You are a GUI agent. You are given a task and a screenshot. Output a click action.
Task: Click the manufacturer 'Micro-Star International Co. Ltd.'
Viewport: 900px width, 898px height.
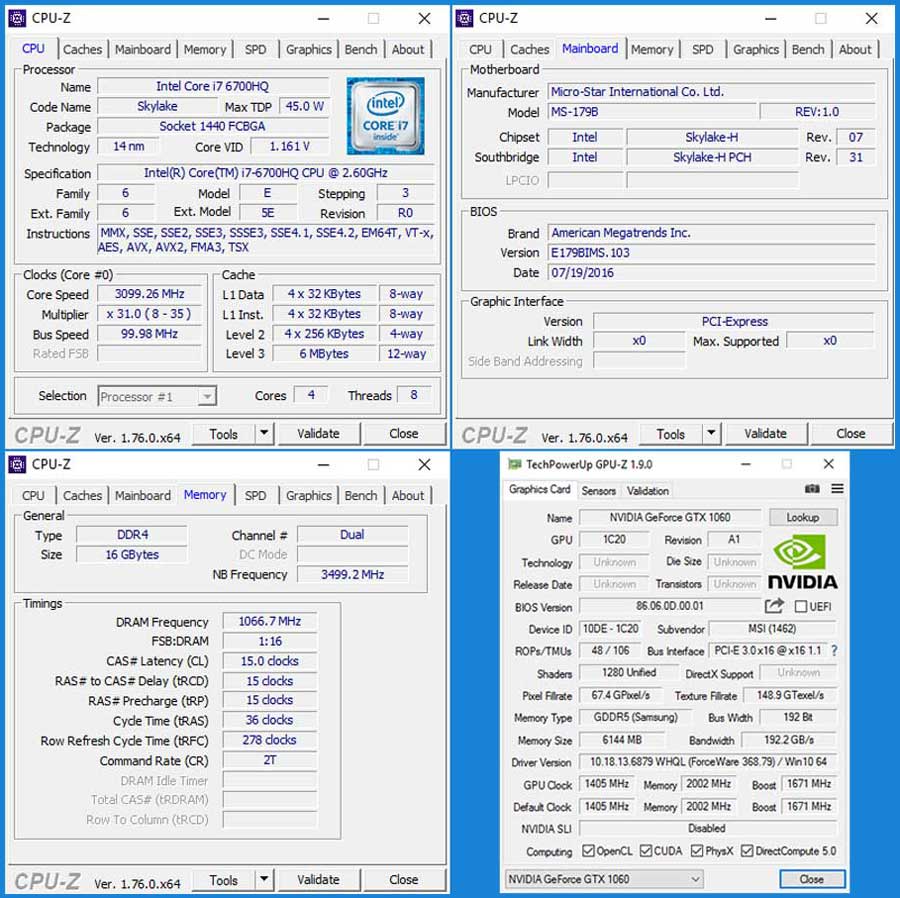point(711,91)
